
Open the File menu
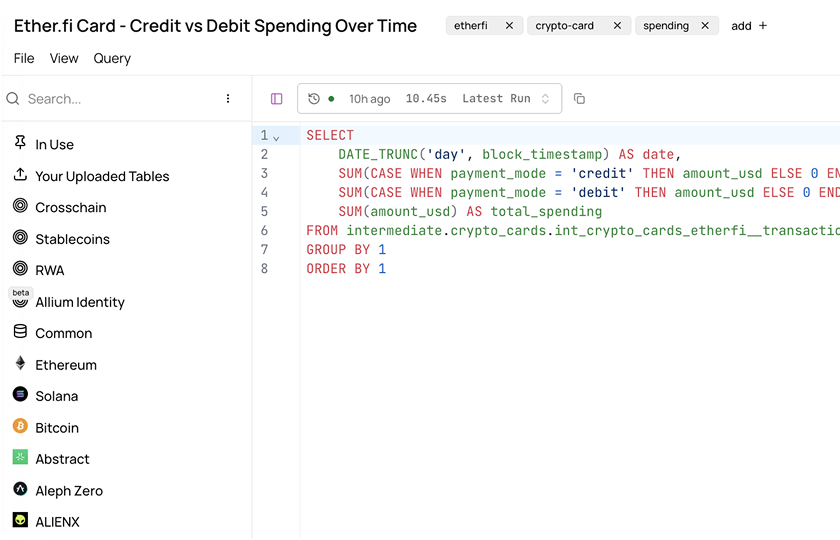(24, 58)
